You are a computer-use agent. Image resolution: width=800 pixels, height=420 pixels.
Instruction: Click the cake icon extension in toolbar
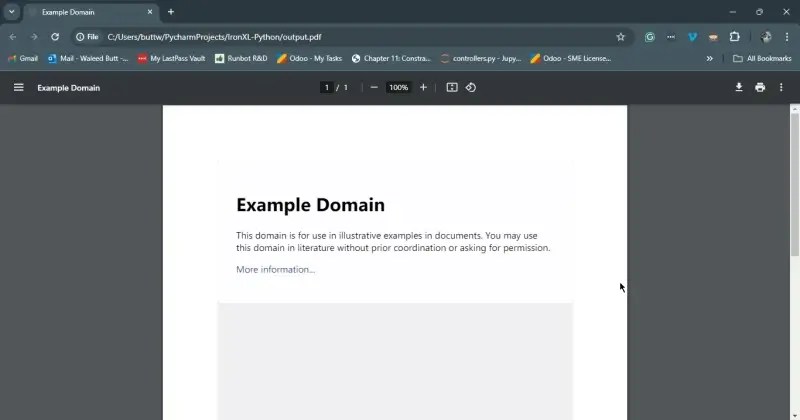coord(713,37)
